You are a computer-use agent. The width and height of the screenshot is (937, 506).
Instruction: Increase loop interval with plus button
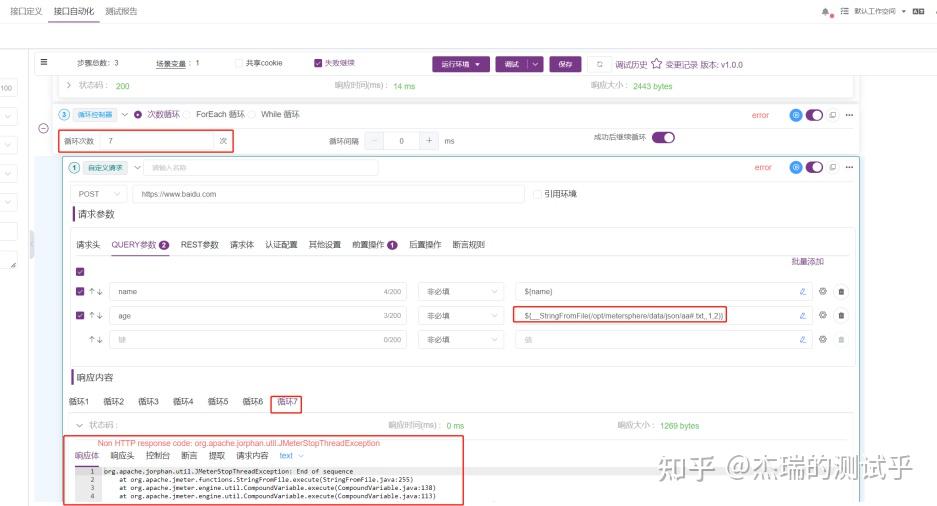coord(429,141)
